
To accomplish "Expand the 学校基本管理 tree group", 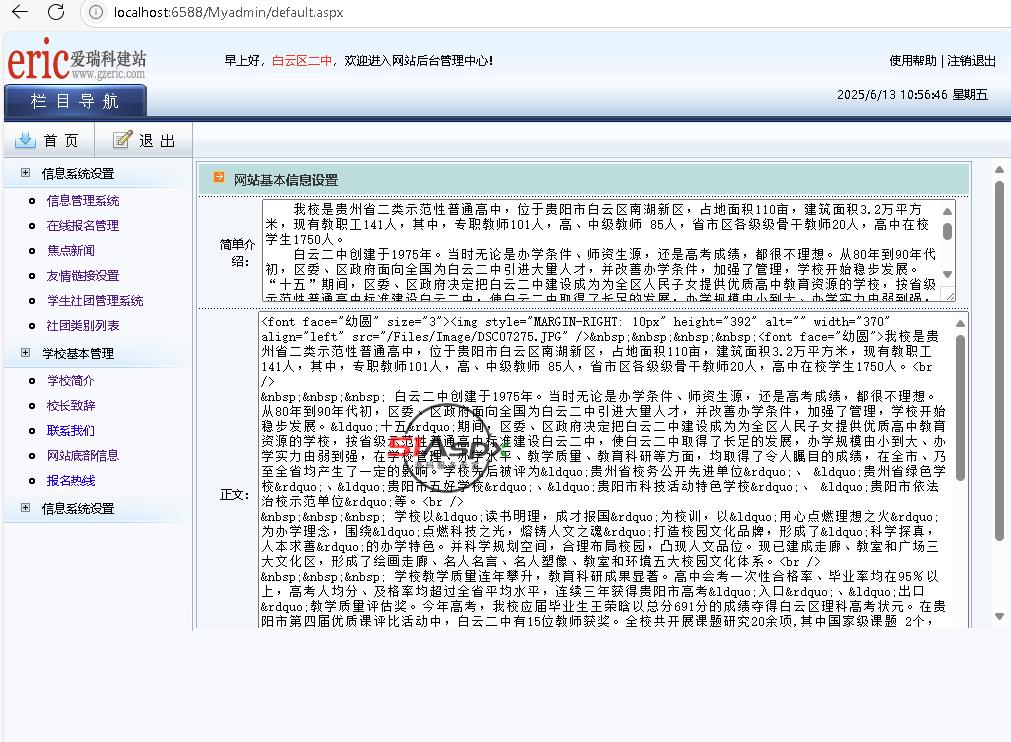I will coord(25,353).
